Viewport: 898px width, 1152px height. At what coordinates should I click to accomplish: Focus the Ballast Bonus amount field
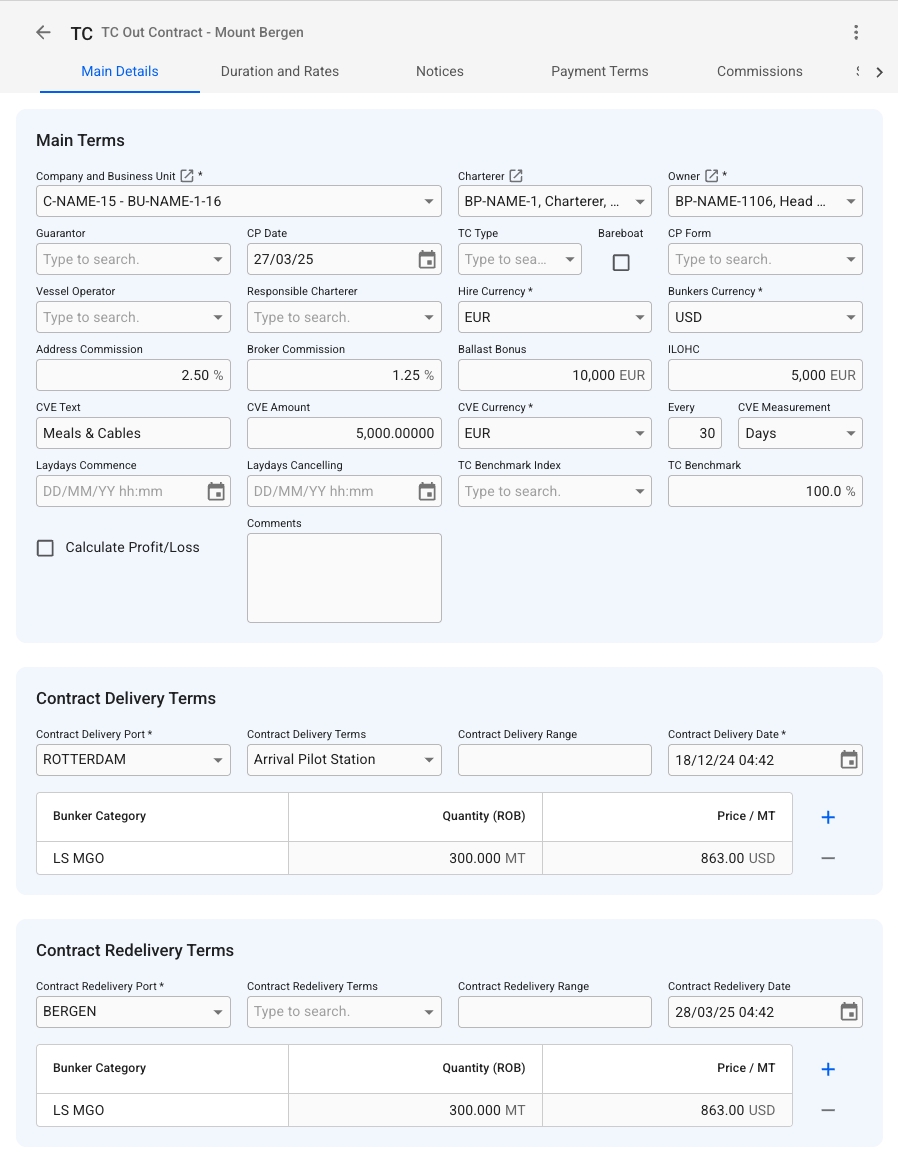click(540, 376)
